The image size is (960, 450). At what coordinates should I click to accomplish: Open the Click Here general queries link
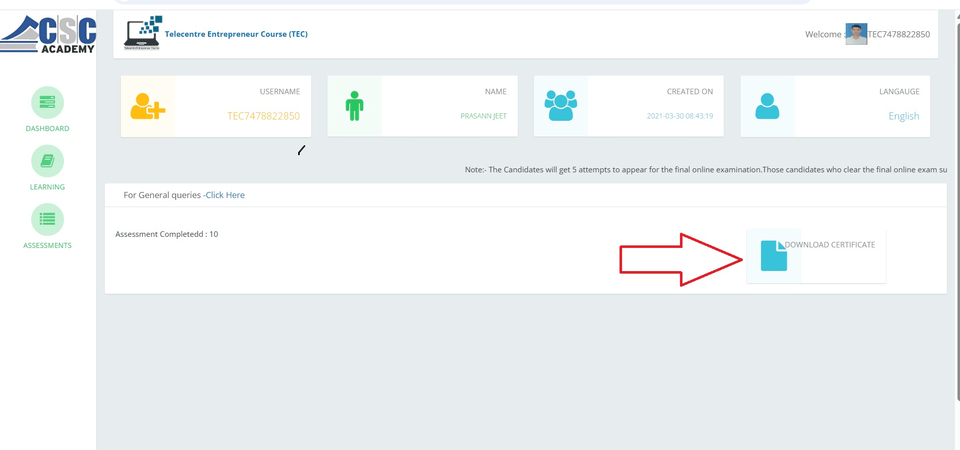[x=225, y=195]
